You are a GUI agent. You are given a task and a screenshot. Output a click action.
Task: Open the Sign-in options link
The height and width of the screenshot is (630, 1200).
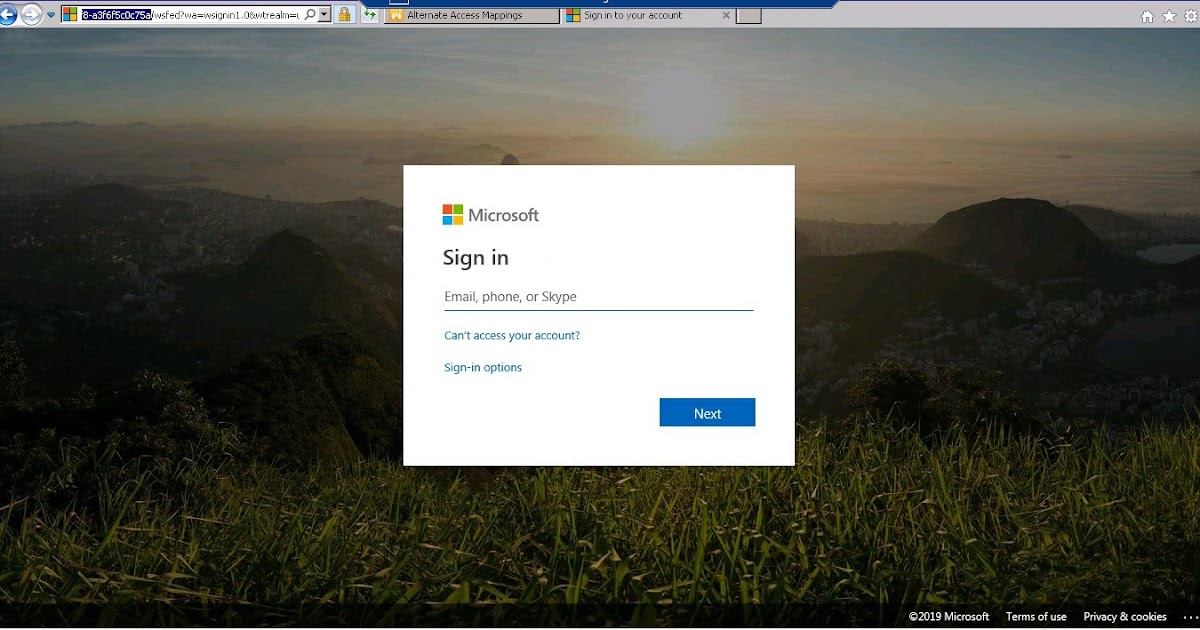pos(482,367)
